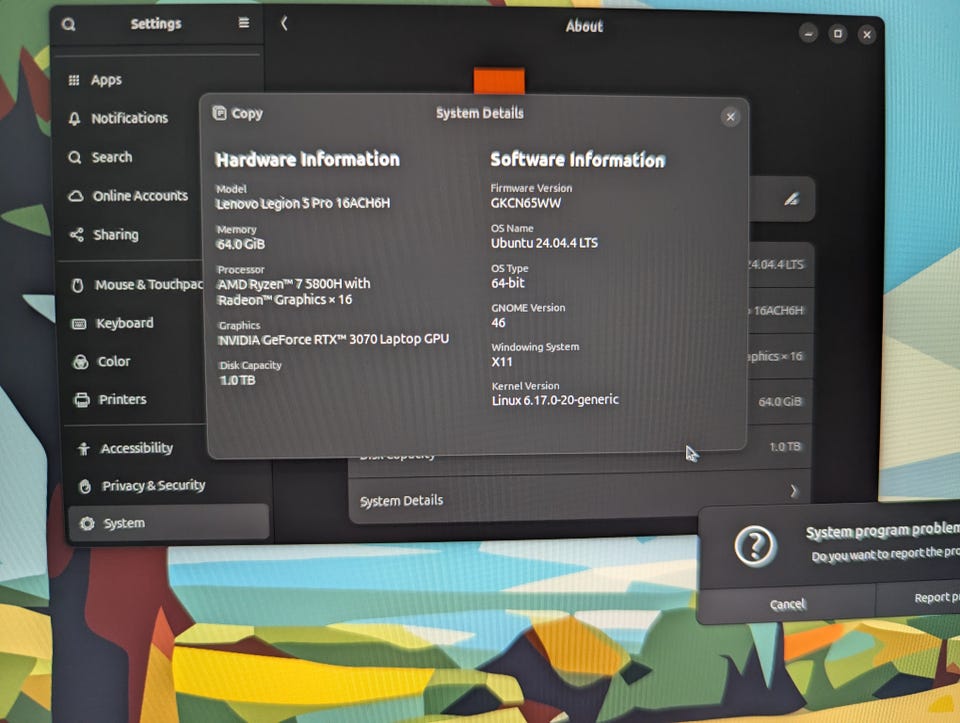960x723 pixels.
Task: Click windowing system value X11
Action: click(501, 362)
